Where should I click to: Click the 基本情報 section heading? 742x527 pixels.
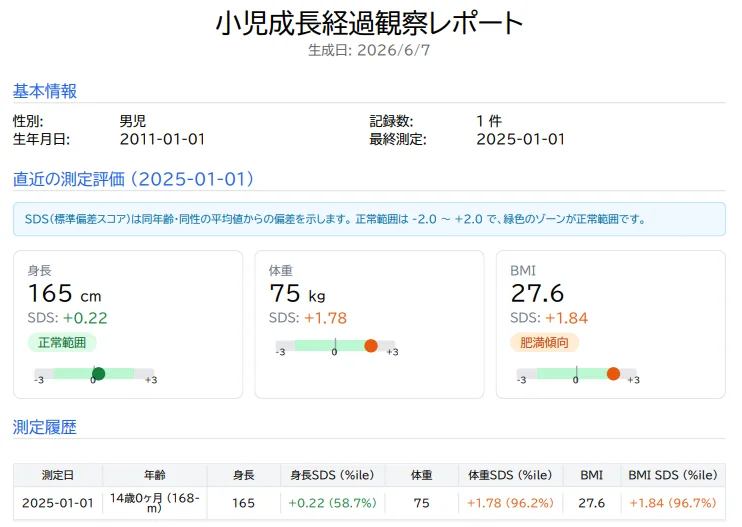click(x=45, y=91)
